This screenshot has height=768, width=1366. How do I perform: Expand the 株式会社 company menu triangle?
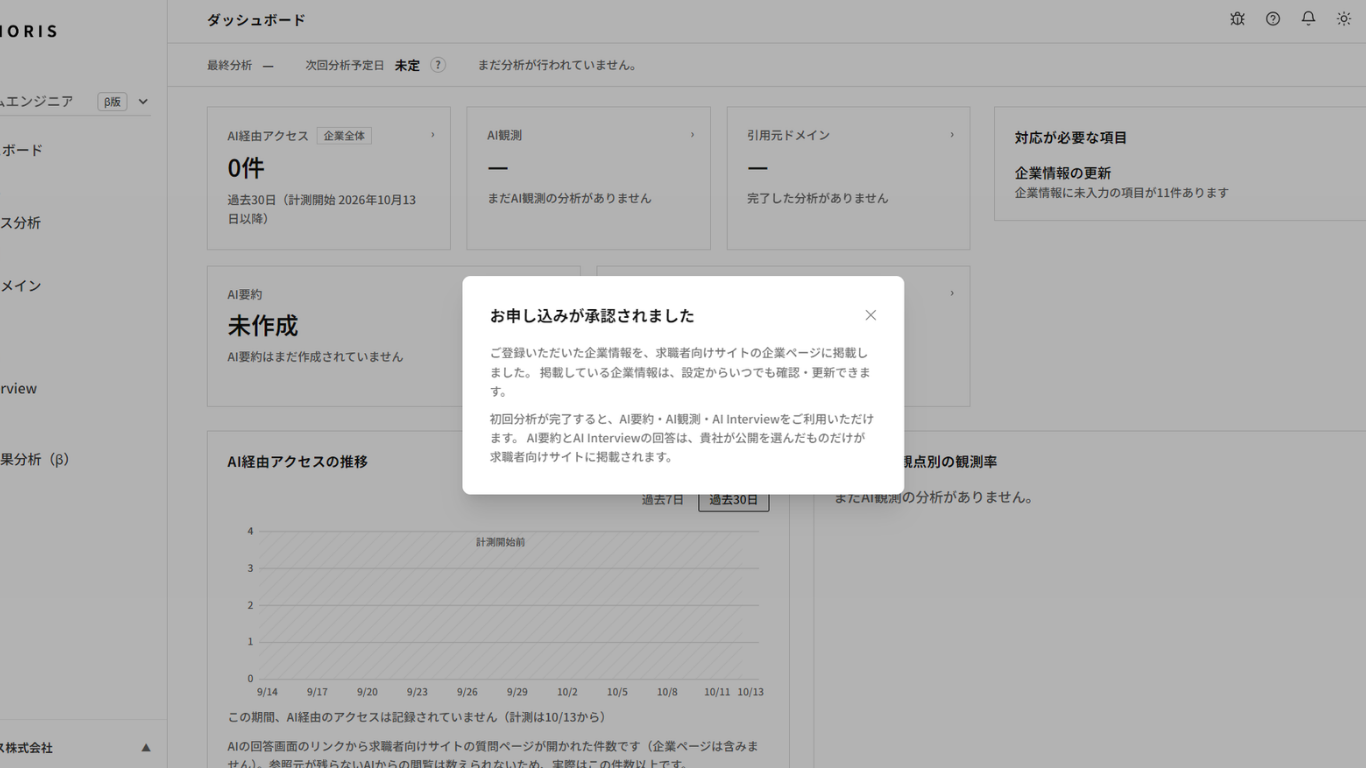pyautogui.click(x=146, y=747)
